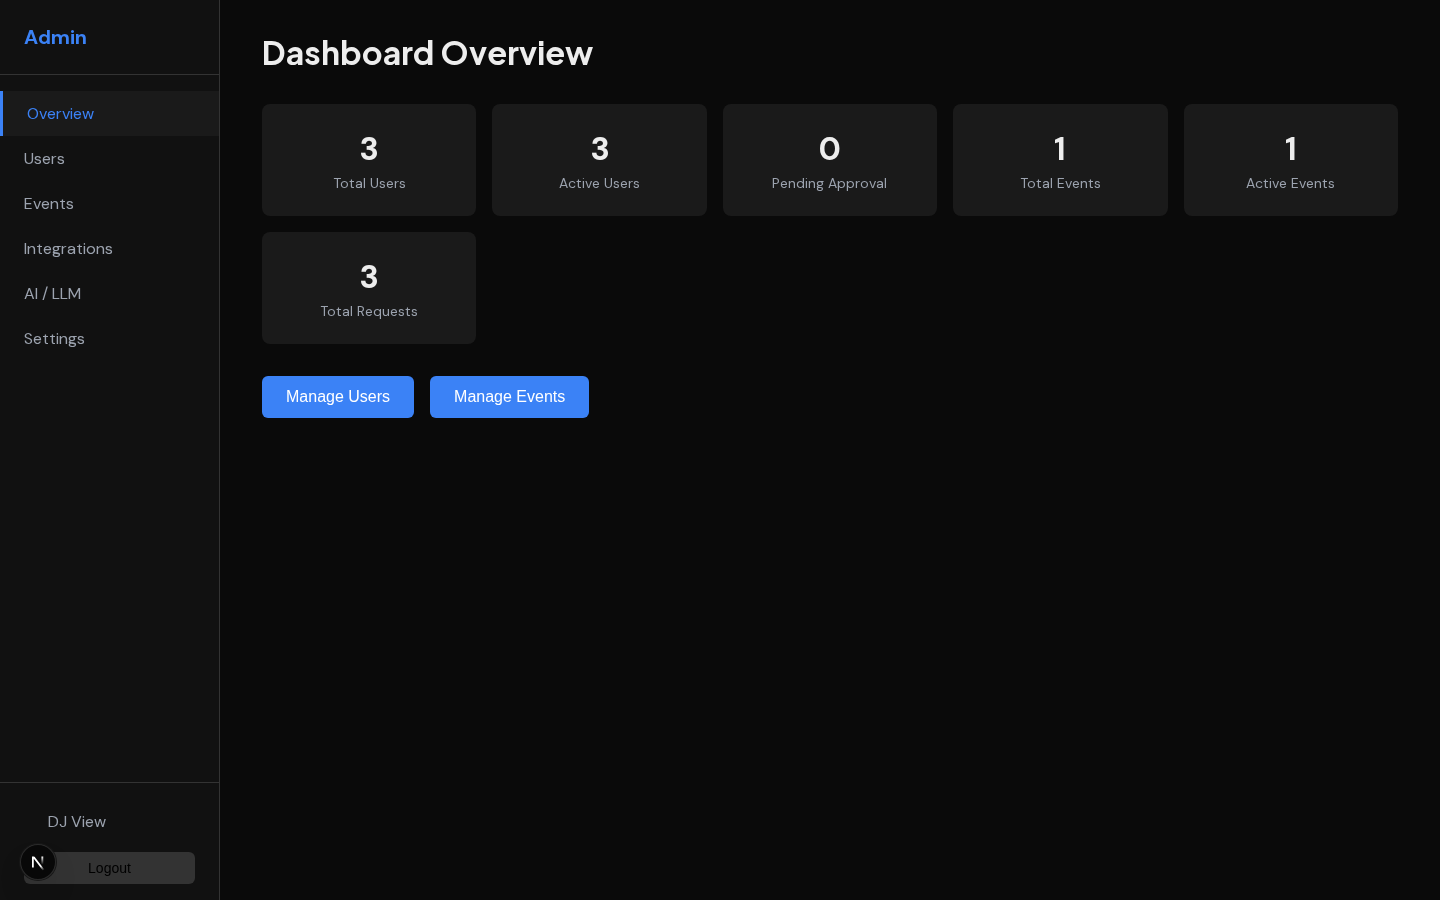This screenshot has height=900, width=1440.
Task: Click the Next.js dev tools badge icon
Action: pos(38,861)
